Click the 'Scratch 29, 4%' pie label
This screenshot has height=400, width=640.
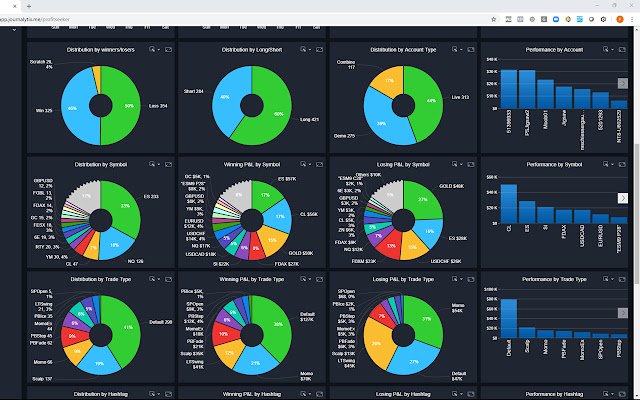[x=41, y=64]
